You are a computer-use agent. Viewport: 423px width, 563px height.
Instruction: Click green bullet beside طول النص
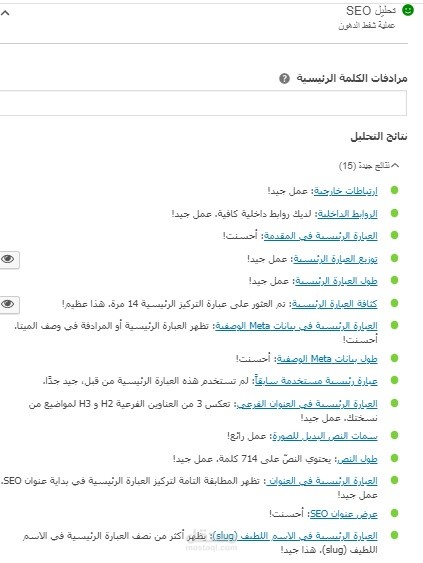pos(394,458)
